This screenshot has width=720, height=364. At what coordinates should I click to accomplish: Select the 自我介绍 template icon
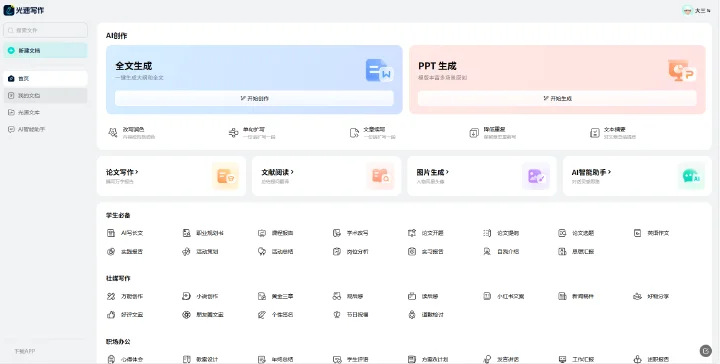click(x=487, y=252)
